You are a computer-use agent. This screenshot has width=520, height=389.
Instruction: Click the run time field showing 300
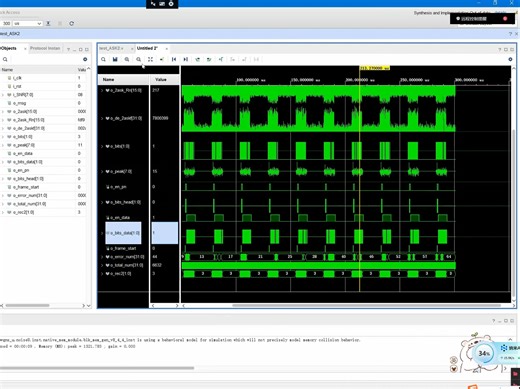[x=6, y=23]
